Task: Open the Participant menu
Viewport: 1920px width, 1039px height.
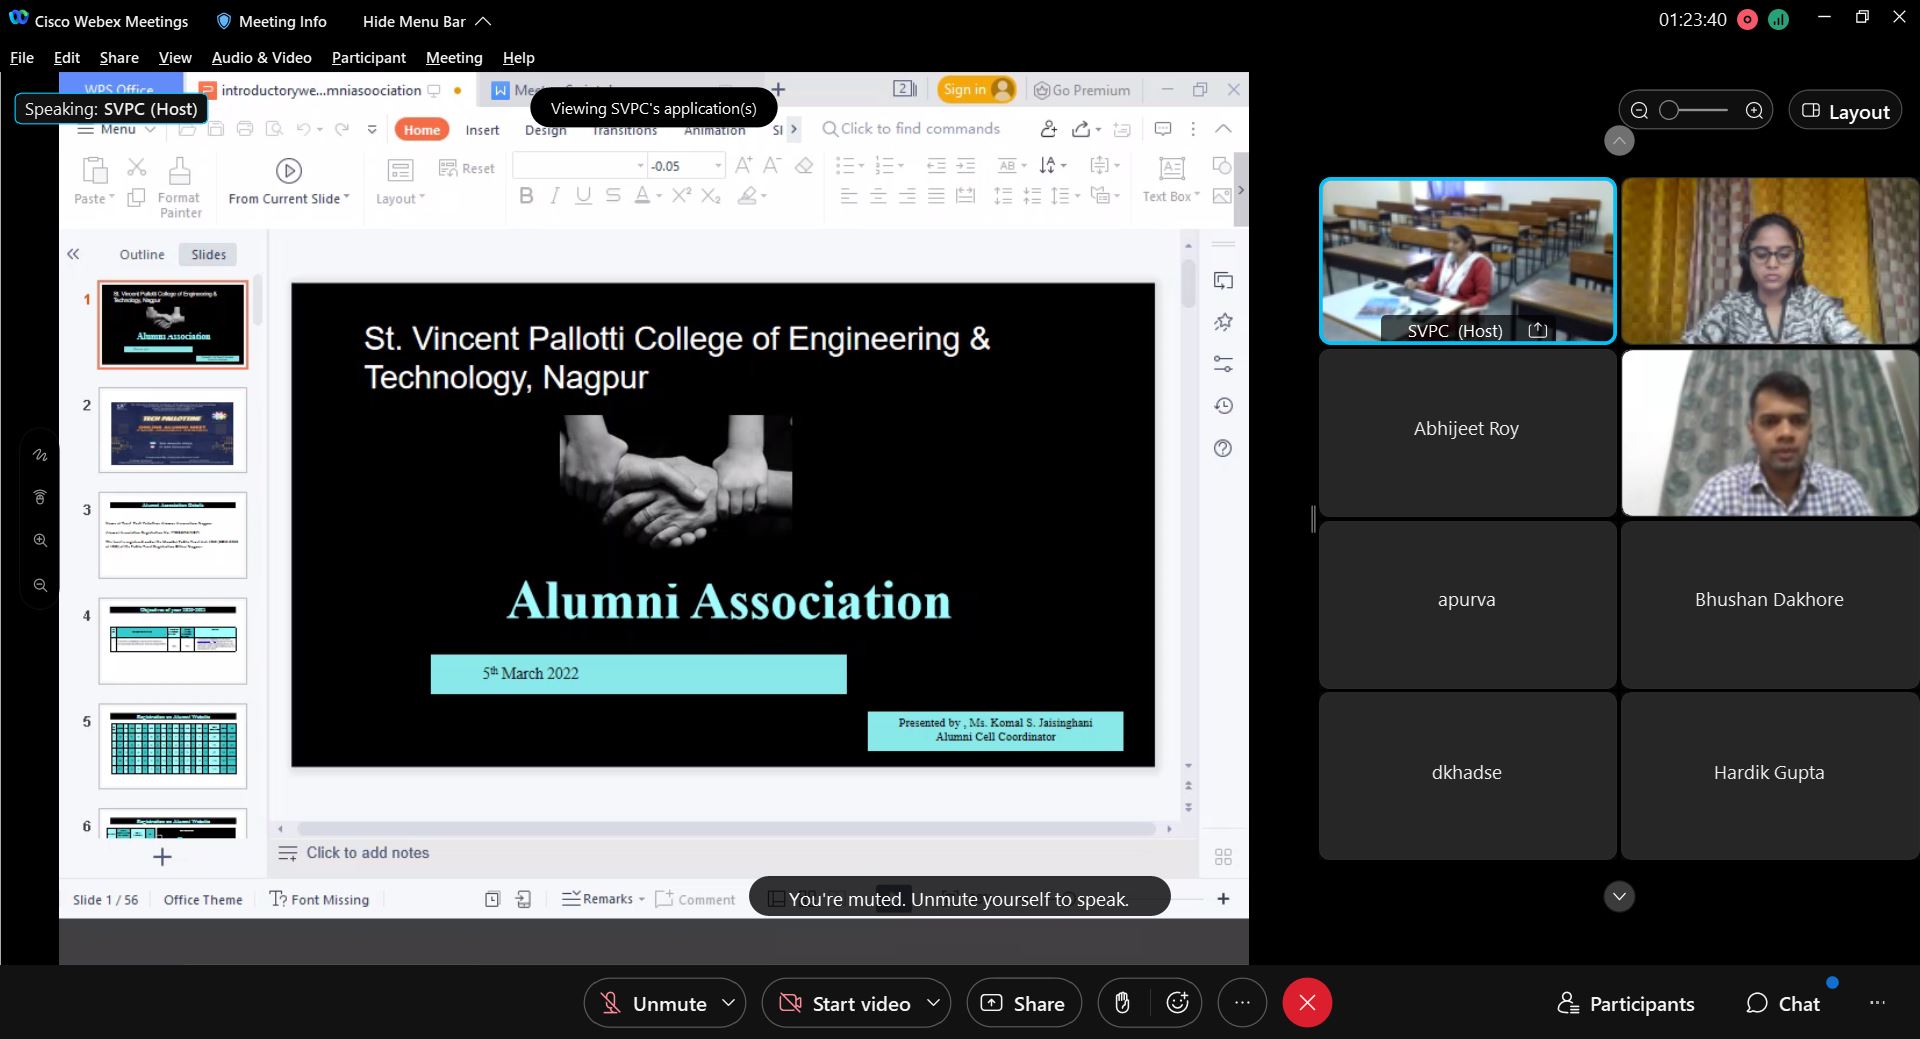Action: [368, 58]
